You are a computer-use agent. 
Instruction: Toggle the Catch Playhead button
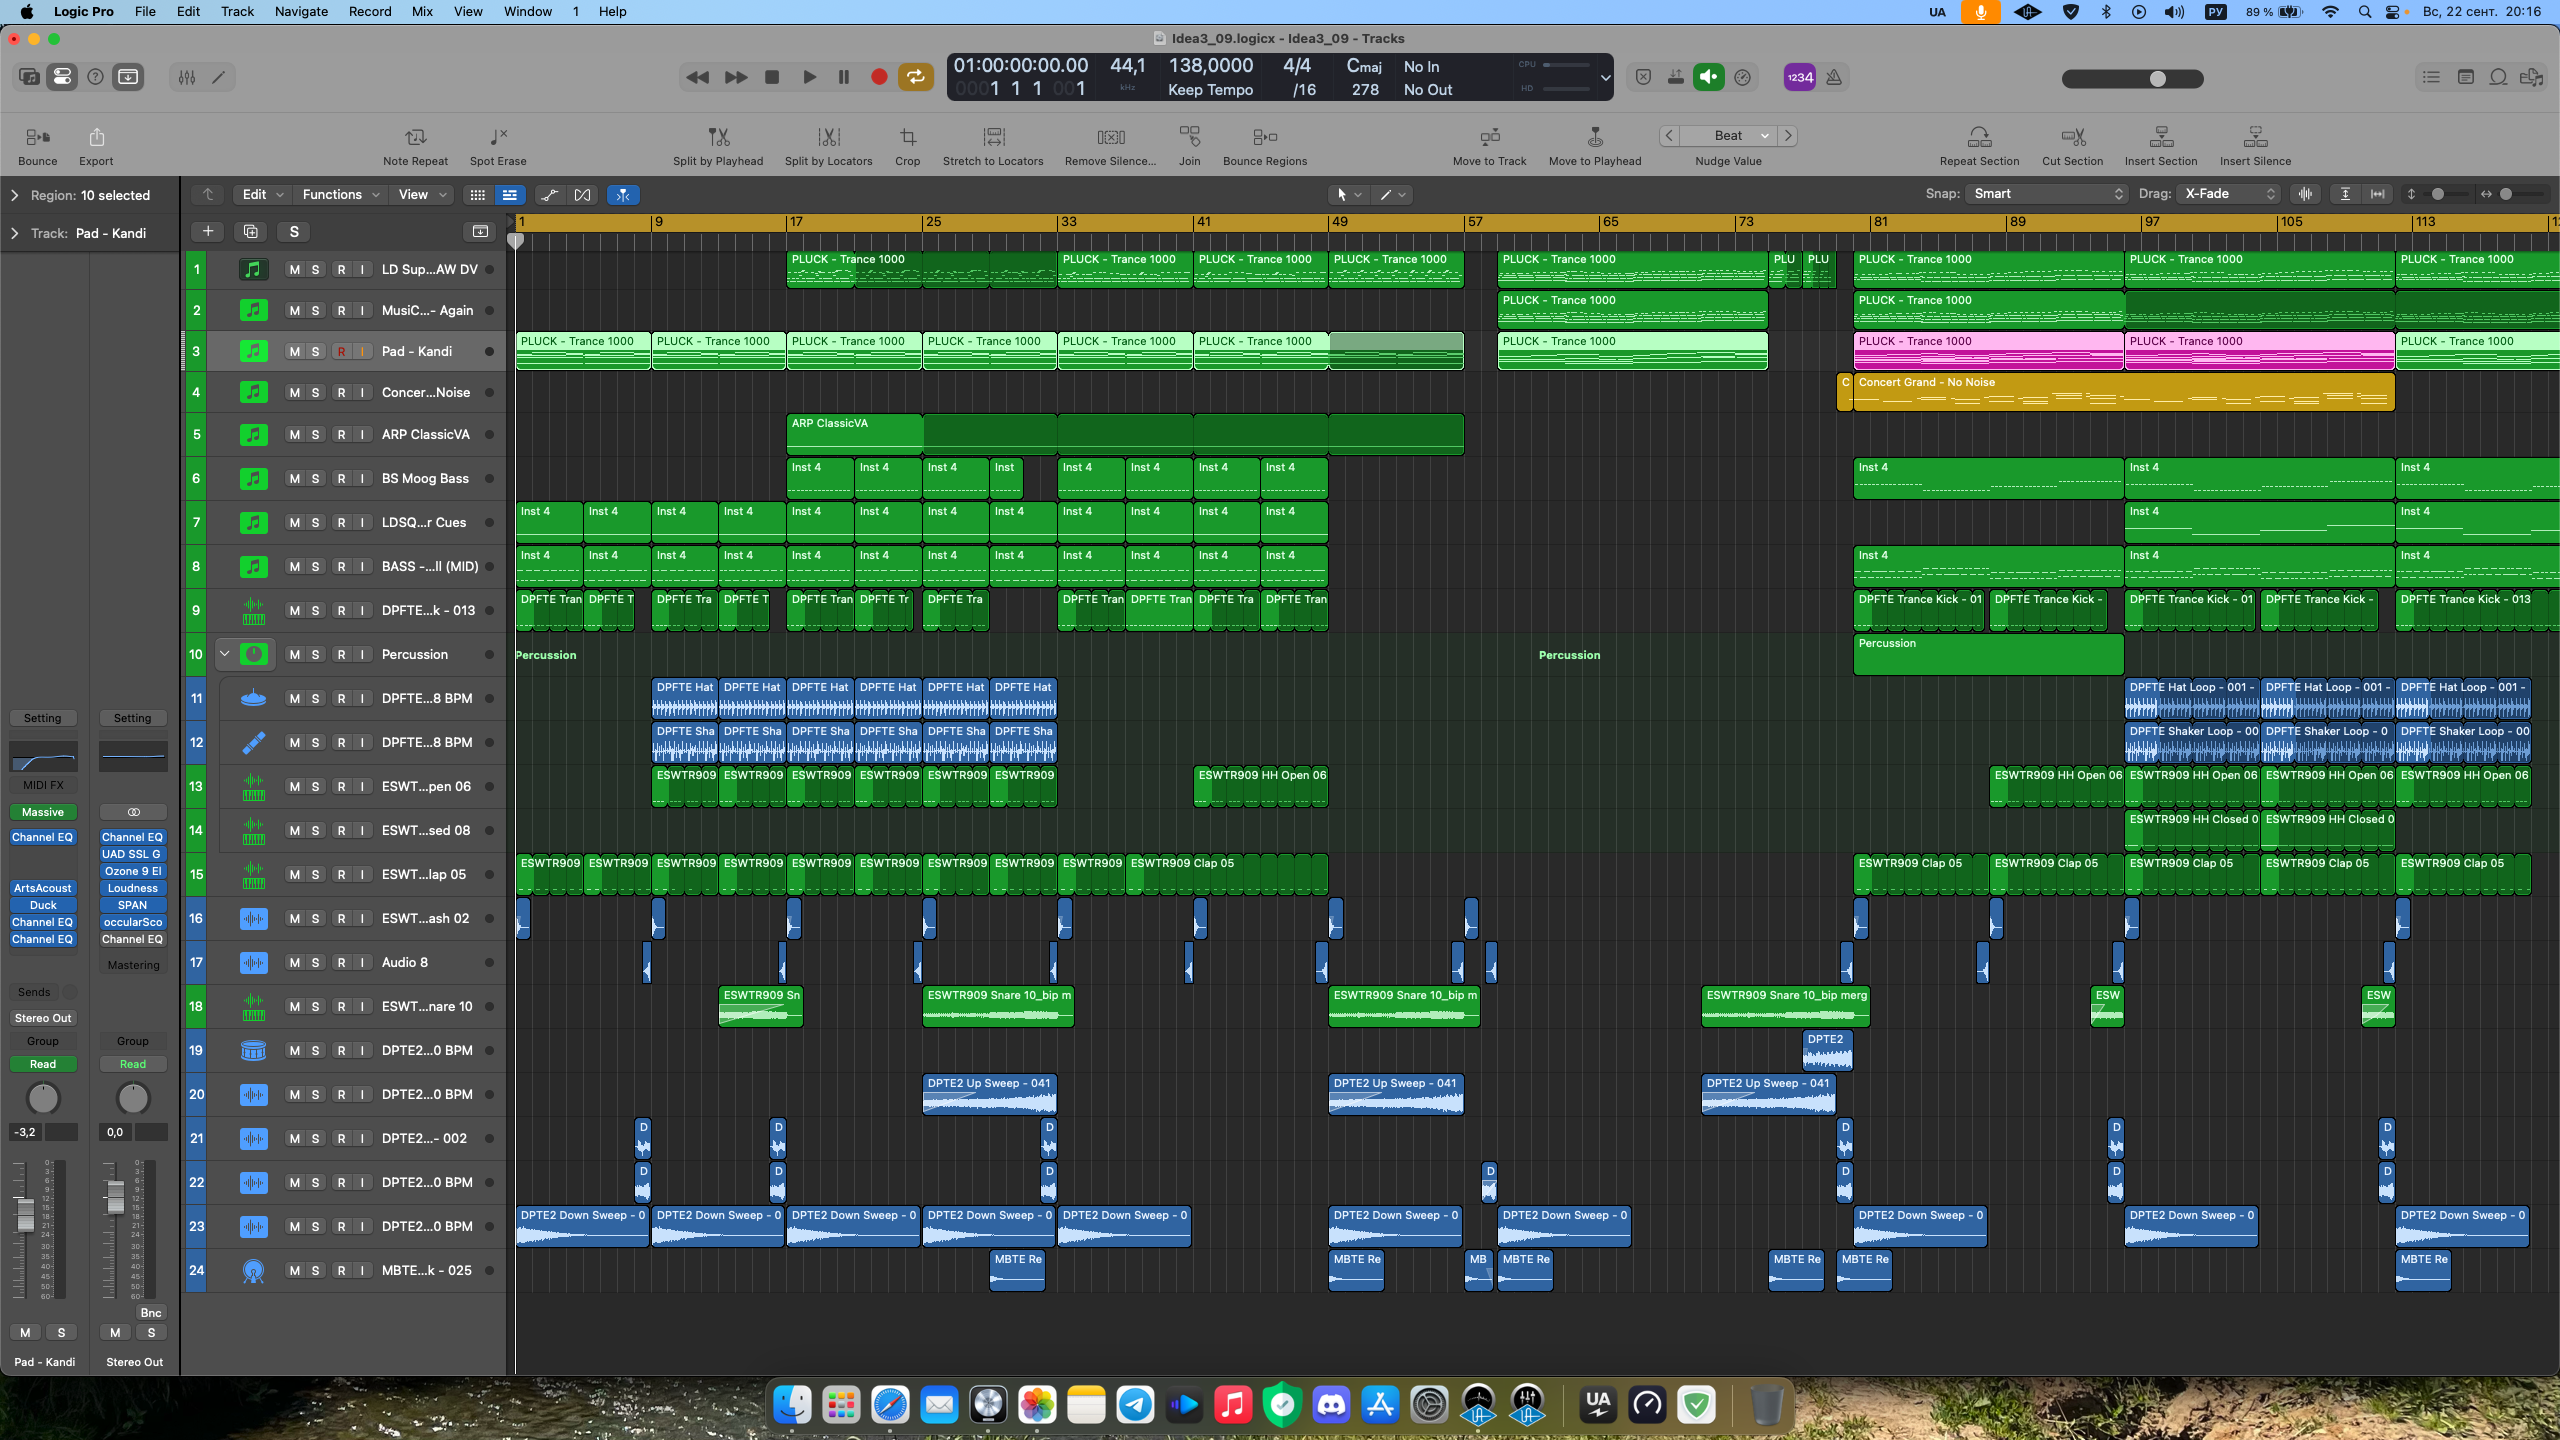(623, 195)
